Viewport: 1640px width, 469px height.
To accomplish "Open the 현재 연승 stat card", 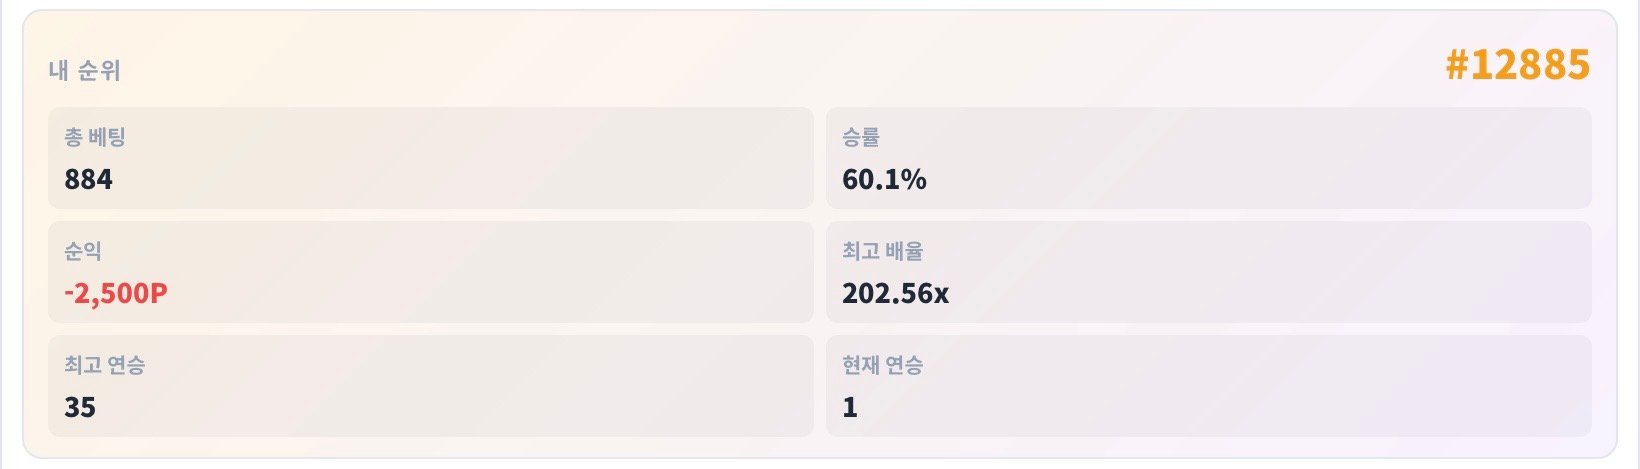I will (1208, 386).
